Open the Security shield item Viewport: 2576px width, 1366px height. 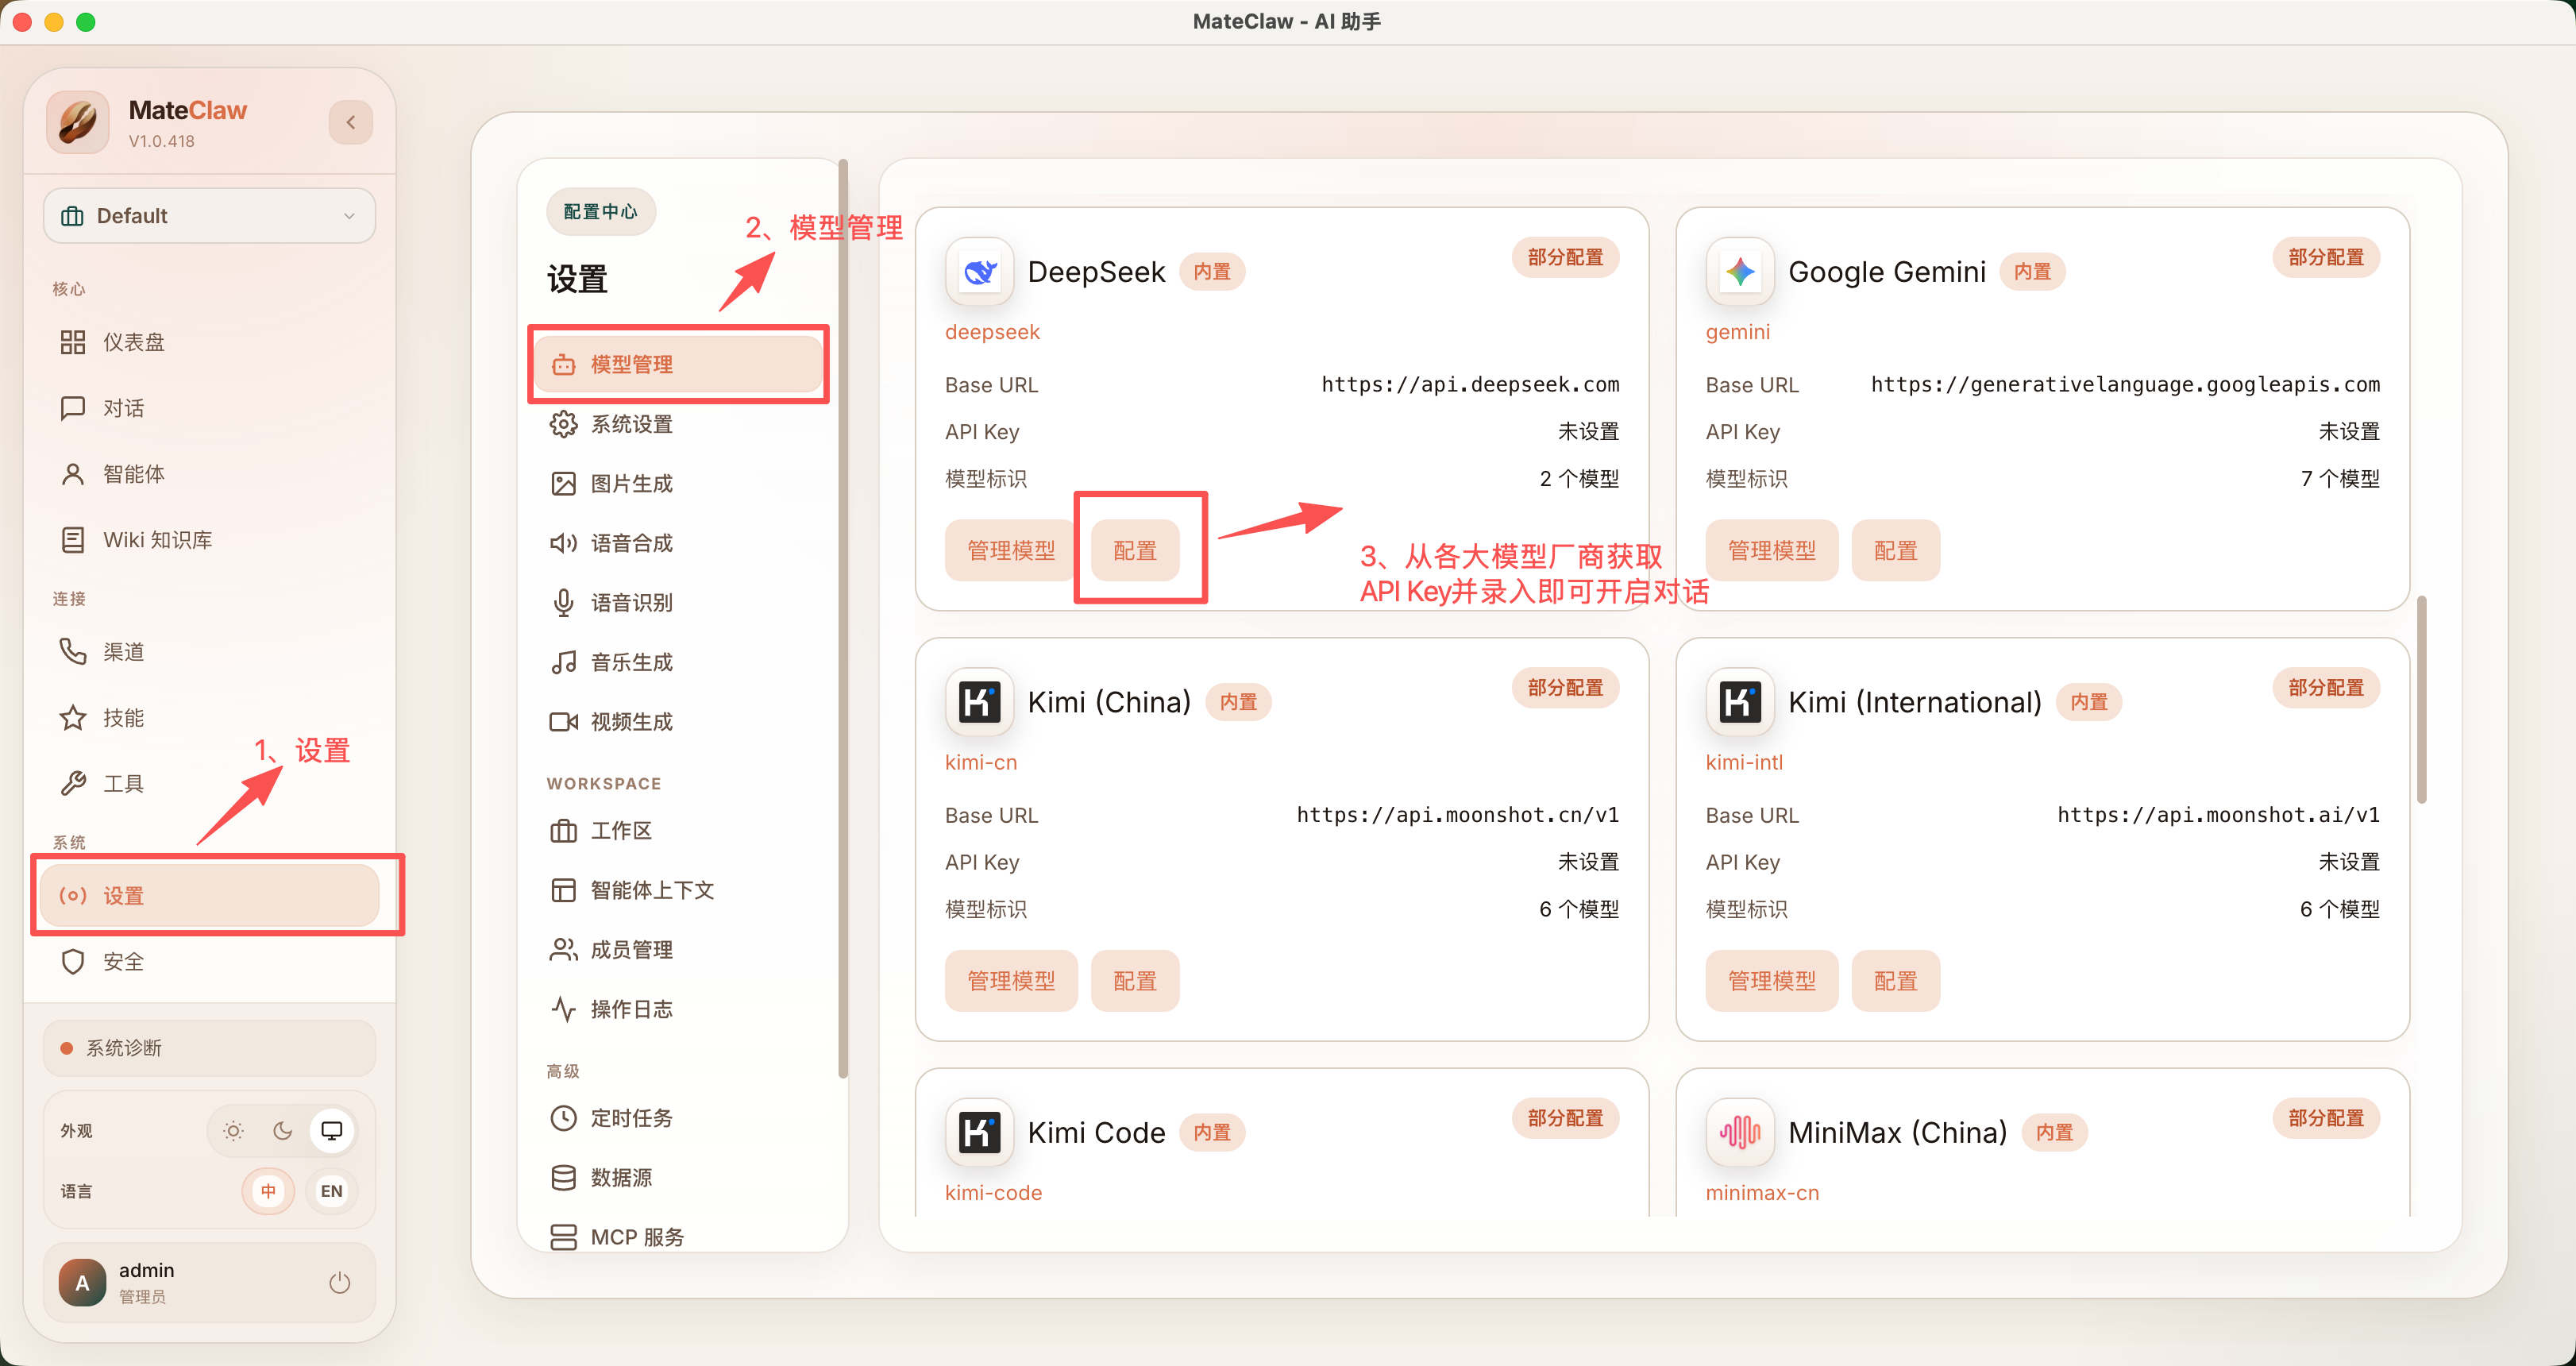click(73, 961)
